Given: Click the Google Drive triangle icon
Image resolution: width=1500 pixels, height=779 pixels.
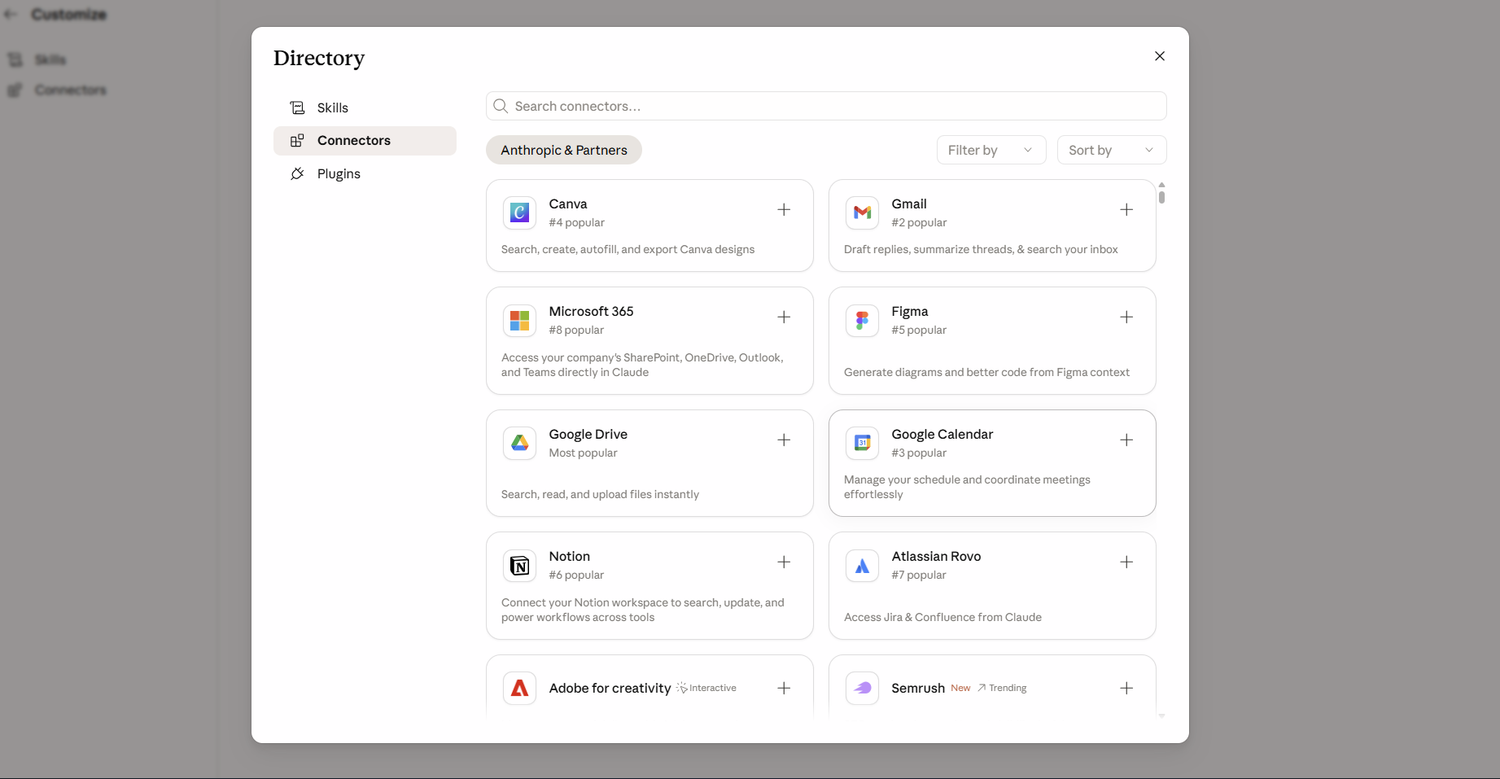Looking at the screenshot, I should 519,443.
